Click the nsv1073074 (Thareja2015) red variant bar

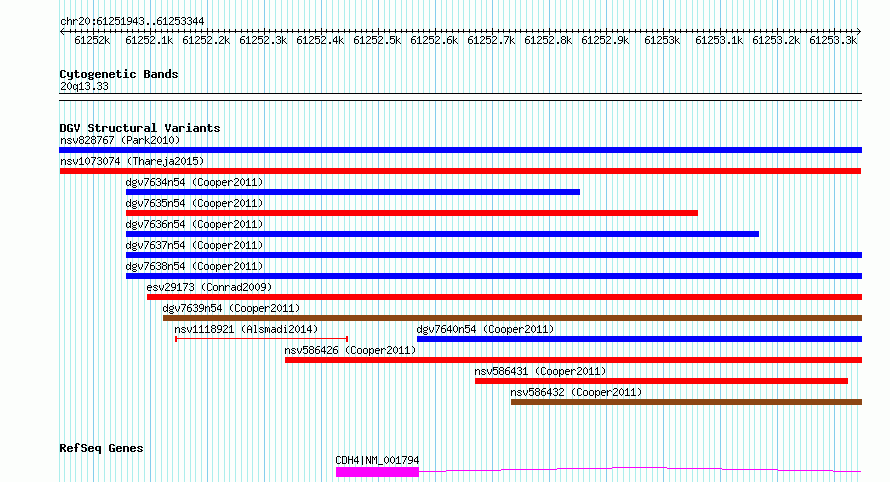pyautogui.click(x=460, y=171)
